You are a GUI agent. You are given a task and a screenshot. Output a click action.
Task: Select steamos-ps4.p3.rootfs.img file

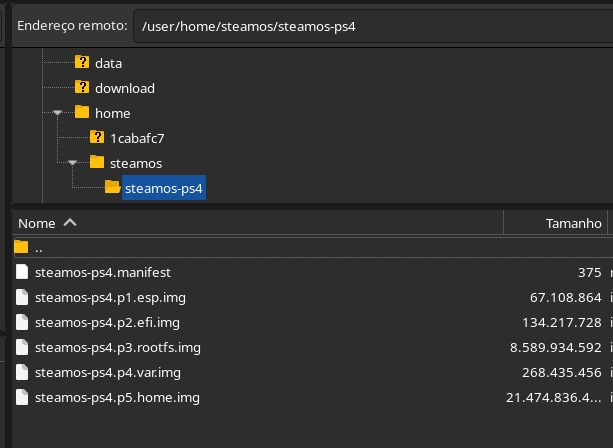coord(118,348)
